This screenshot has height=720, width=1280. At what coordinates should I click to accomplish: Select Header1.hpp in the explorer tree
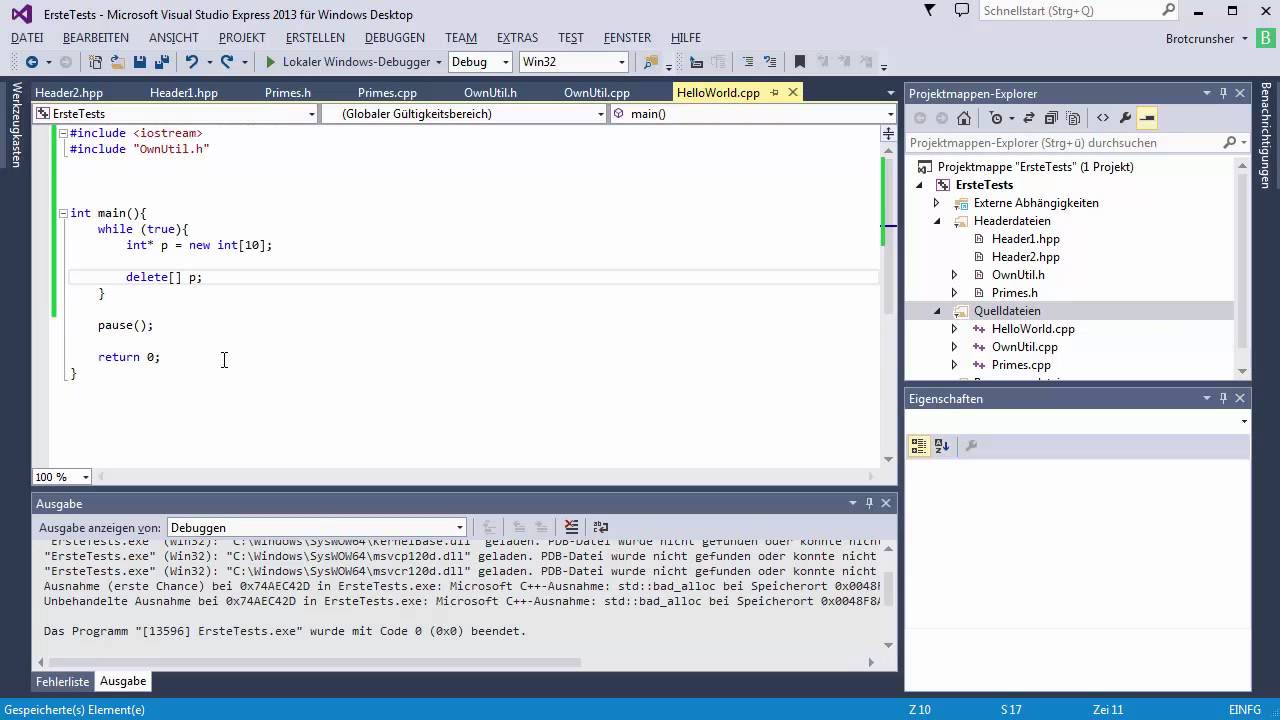pyautogui.click(x=1025, y=239)
